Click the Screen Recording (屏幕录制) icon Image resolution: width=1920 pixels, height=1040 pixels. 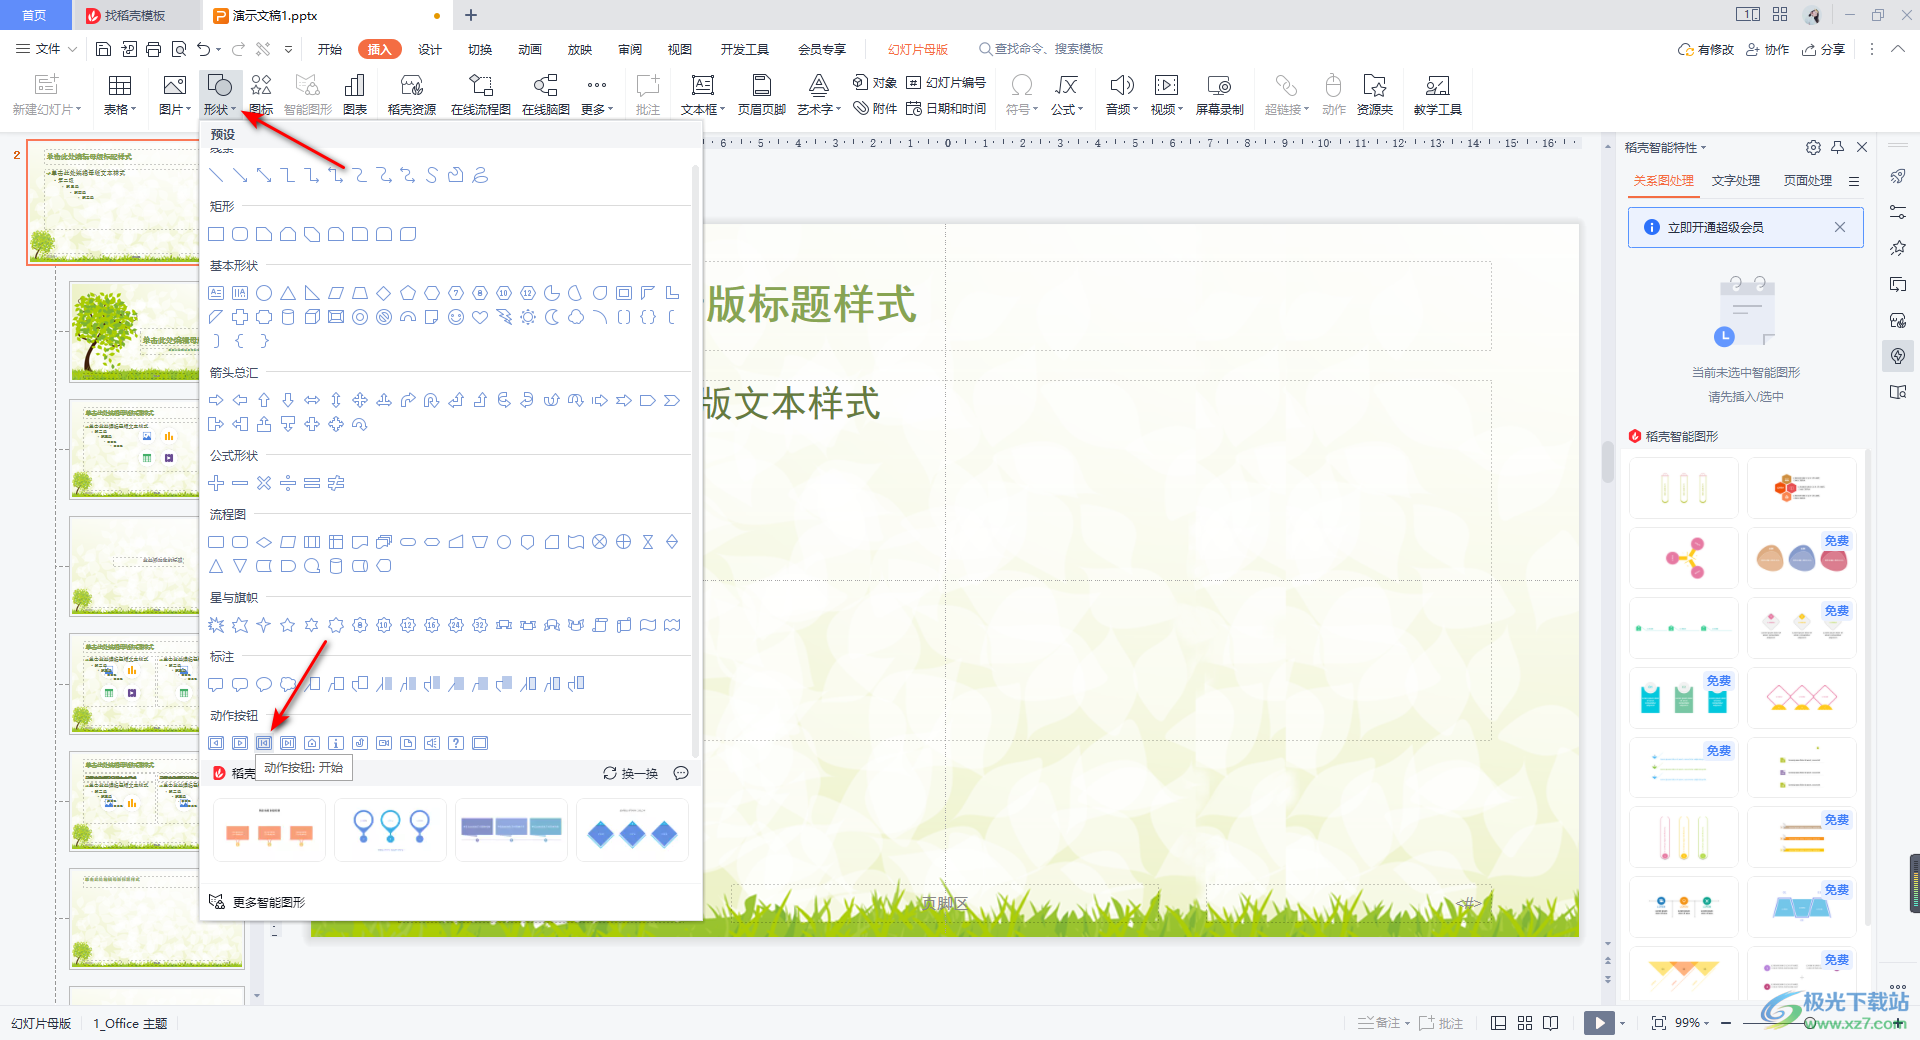pyautogui.click(x=1219, y=95)
